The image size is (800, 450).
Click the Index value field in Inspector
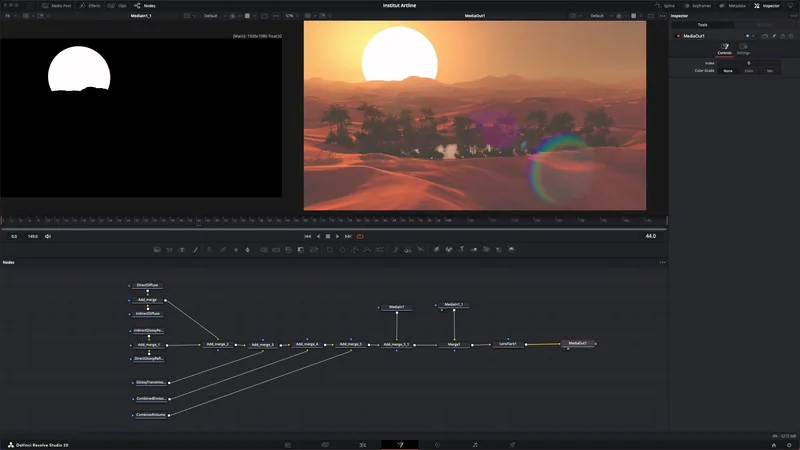click(748, 63)
